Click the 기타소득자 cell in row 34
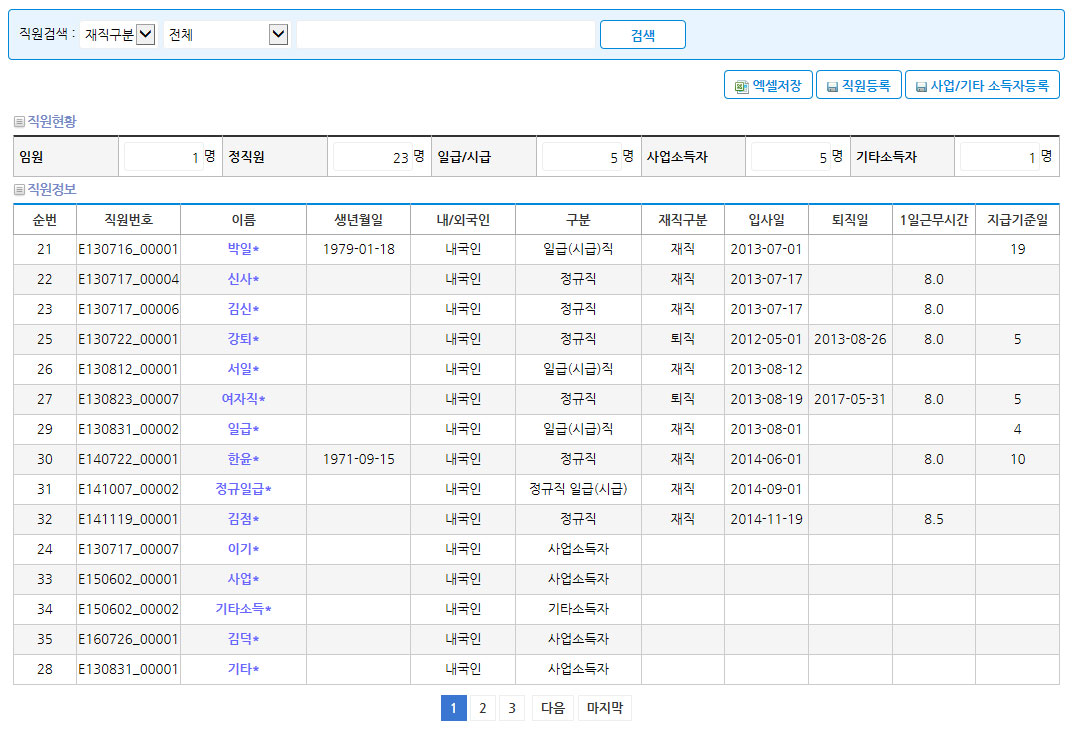 click(x=578, y=609)
